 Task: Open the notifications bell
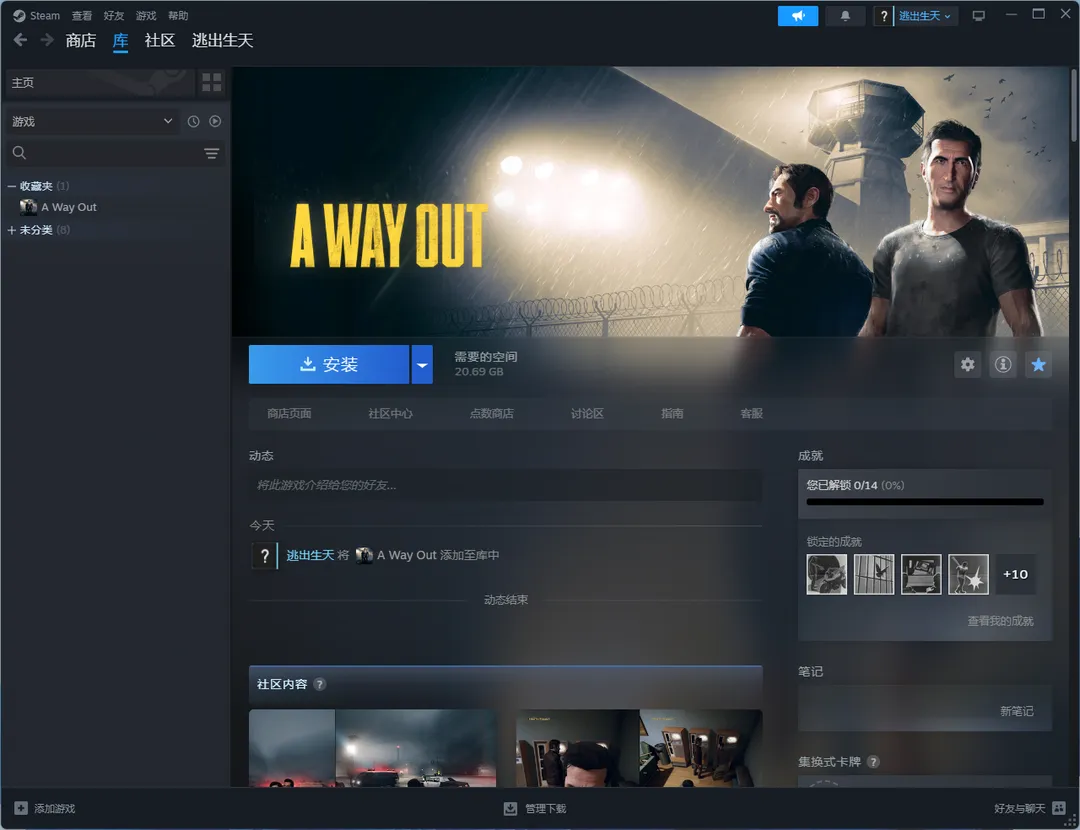[x=846, y=16]
